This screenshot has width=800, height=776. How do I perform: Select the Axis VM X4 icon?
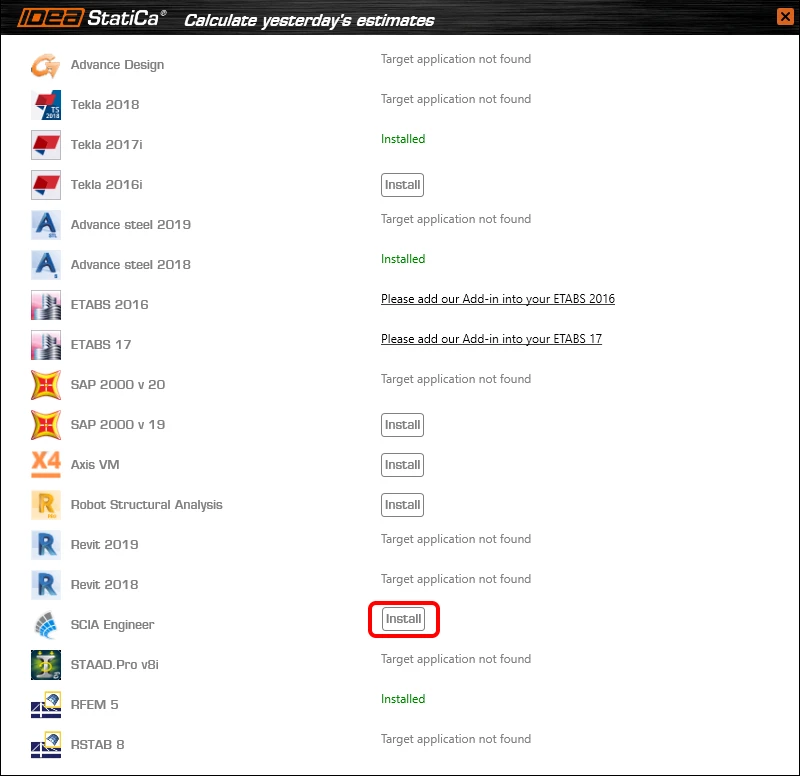point(46,465)
